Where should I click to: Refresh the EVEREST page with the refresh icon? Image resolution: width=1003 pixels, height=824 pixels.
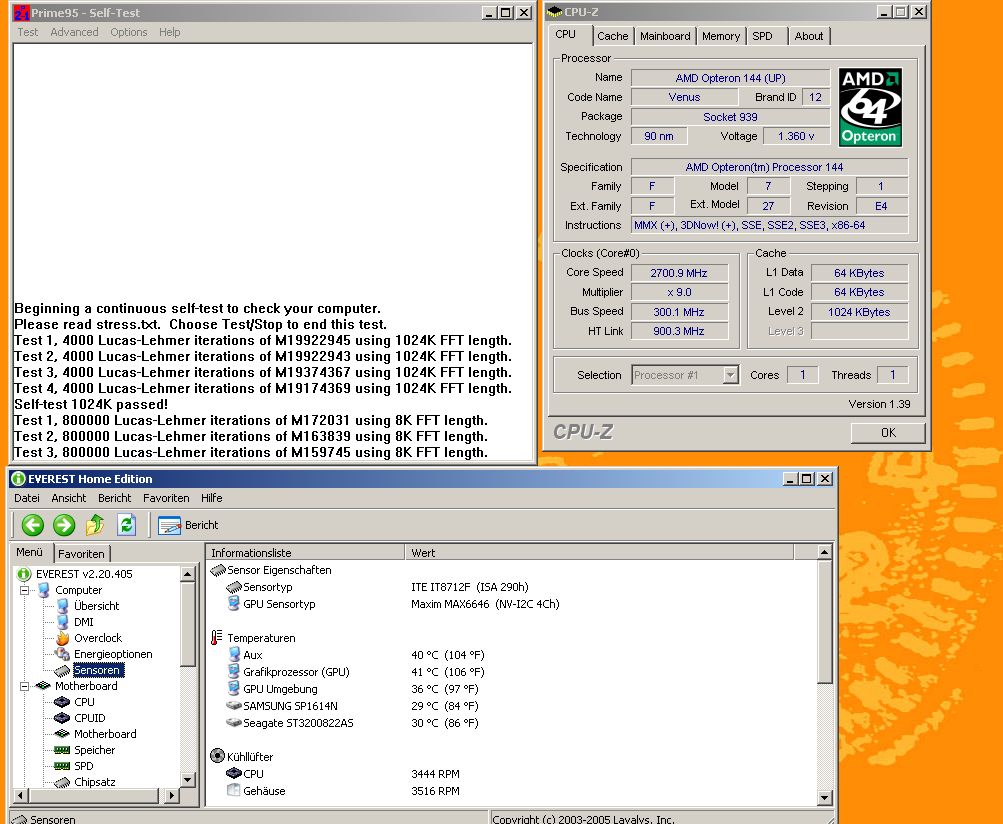[x=127, y=525]
